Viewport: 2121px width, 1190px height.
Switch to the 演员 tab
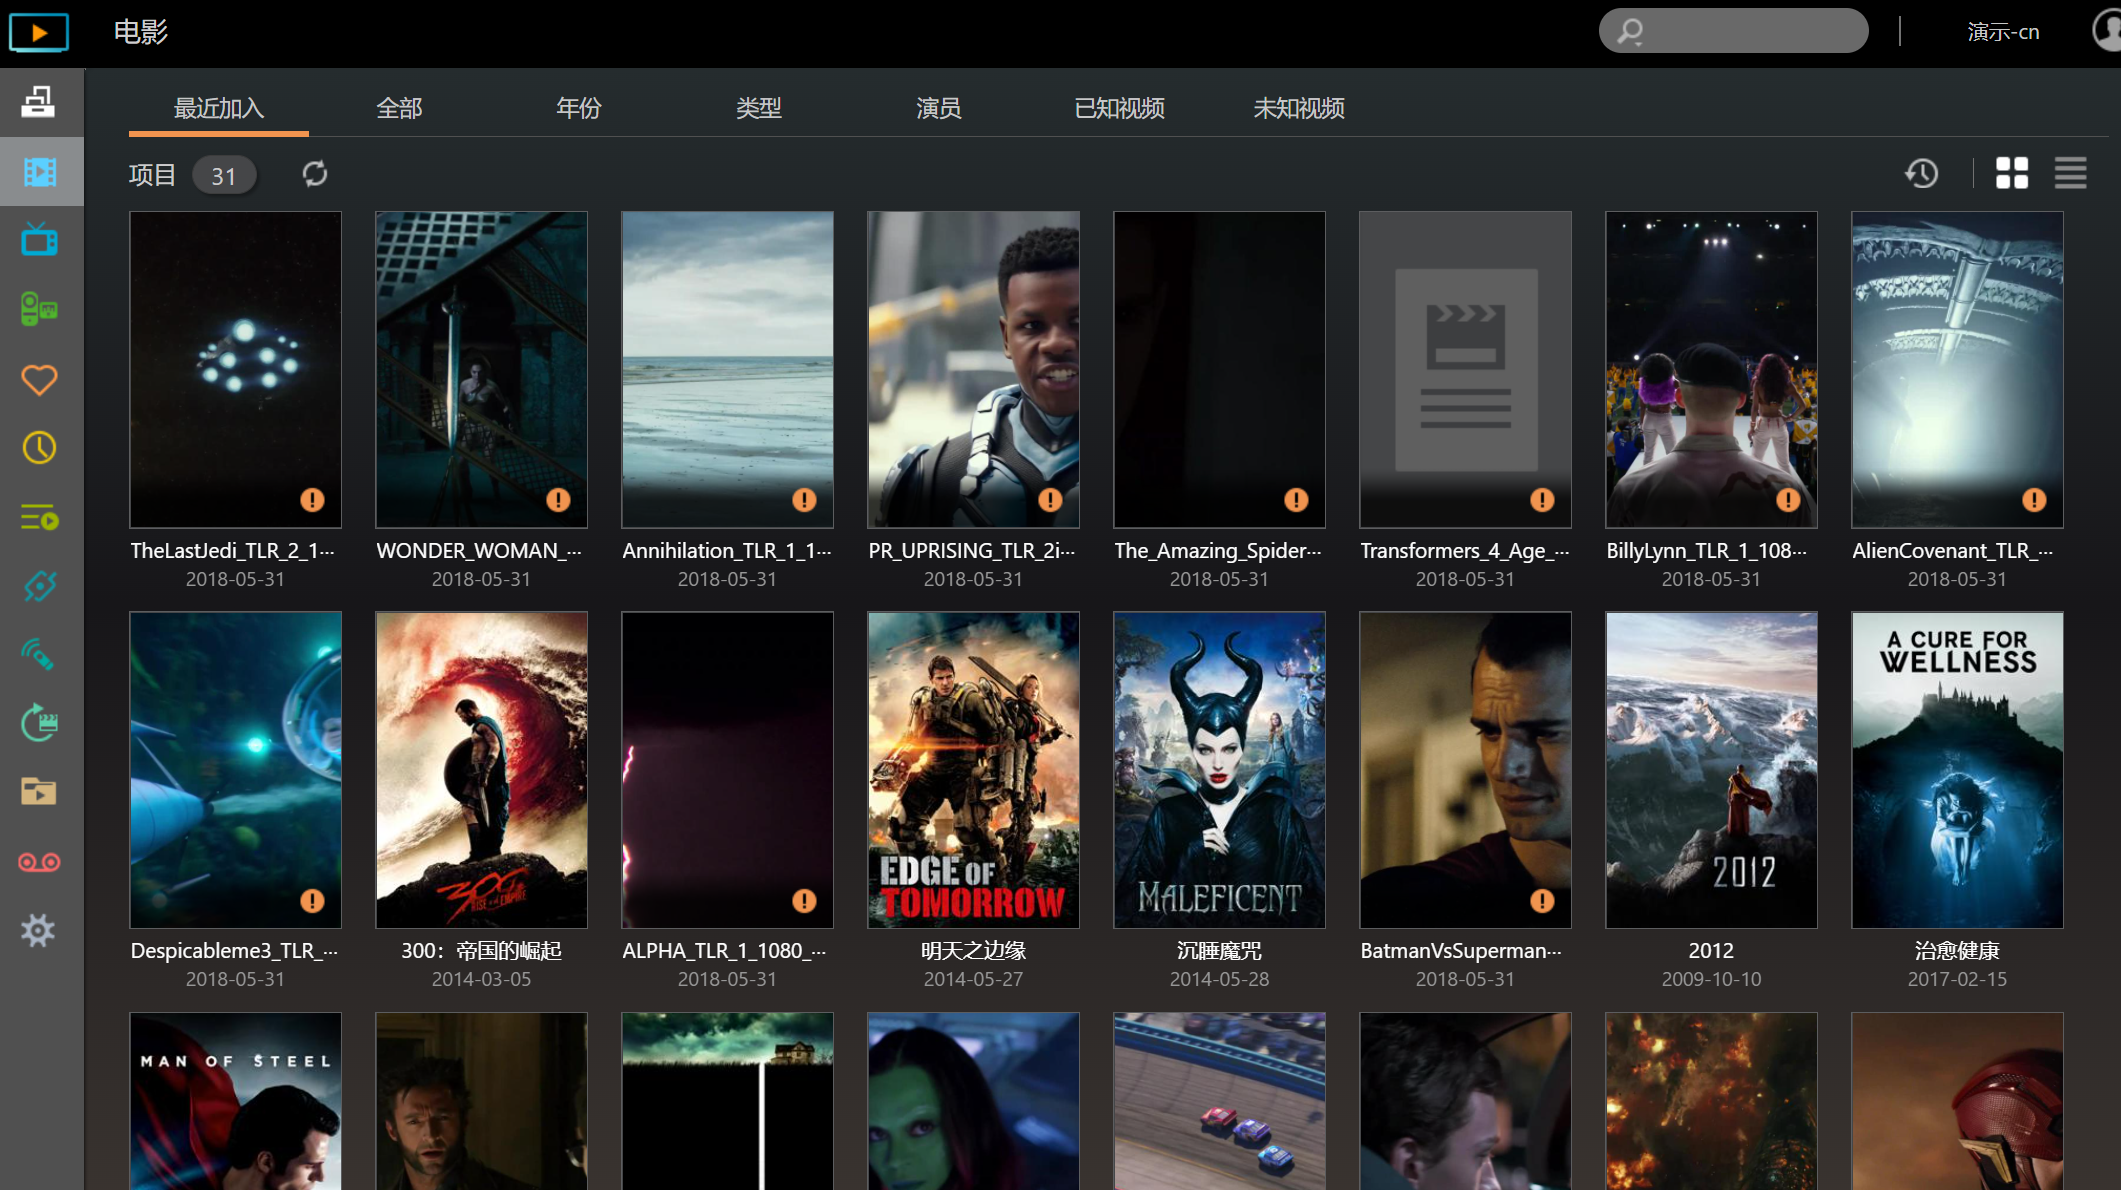(939, 108)
